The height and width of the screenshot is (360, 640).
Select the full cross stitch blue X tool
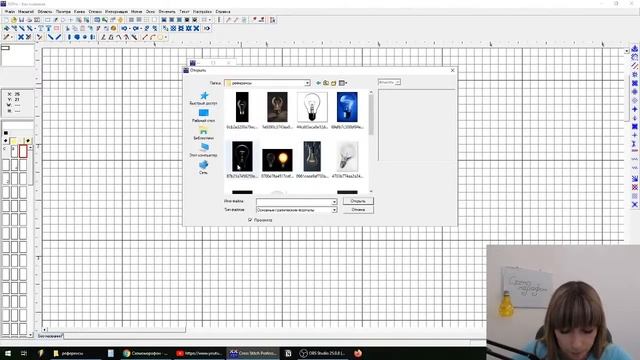tap(20, 37)
